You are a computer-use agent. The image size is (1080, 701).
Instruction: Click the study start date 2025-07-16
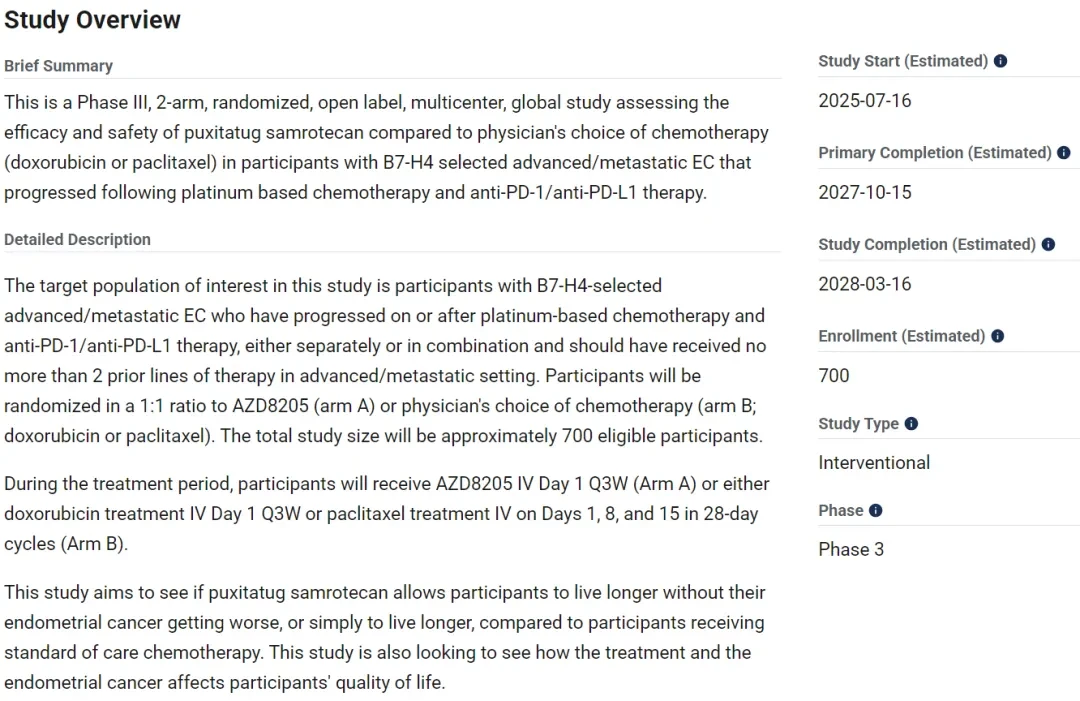tap(864, 101)
